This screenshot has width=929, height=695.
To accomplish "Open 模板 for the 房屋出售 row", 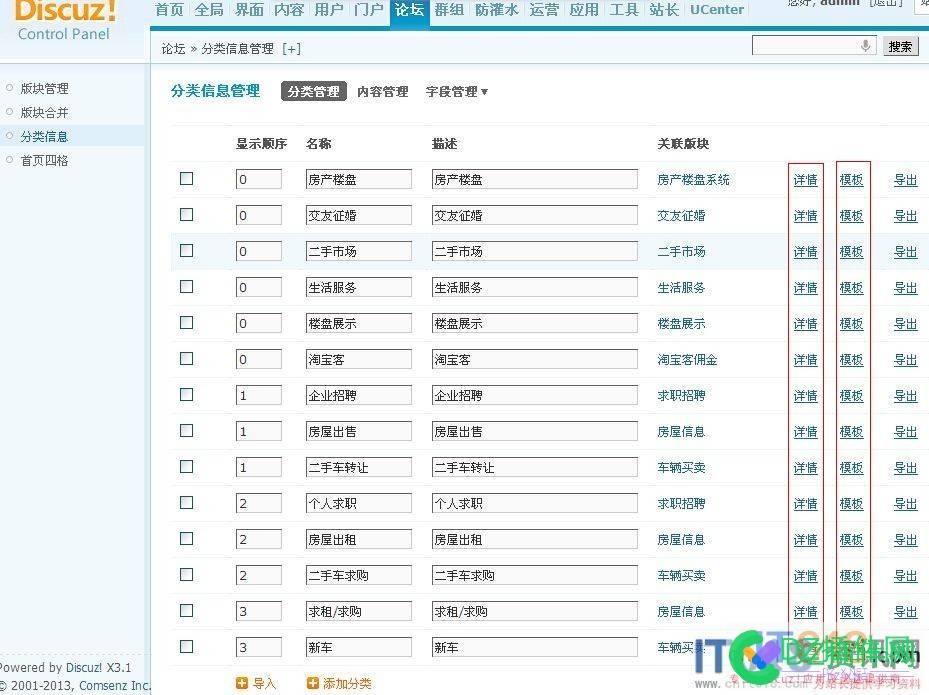I will [851, 432].
